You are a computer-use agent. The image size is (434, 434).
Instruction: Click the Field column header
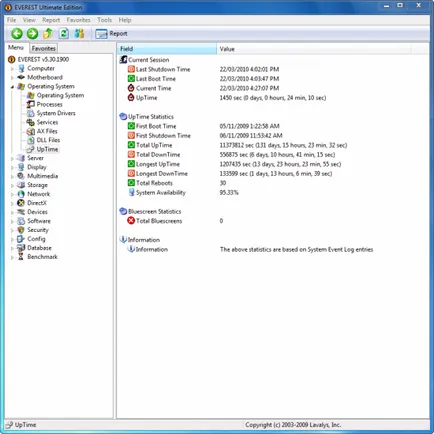[167, 49]
